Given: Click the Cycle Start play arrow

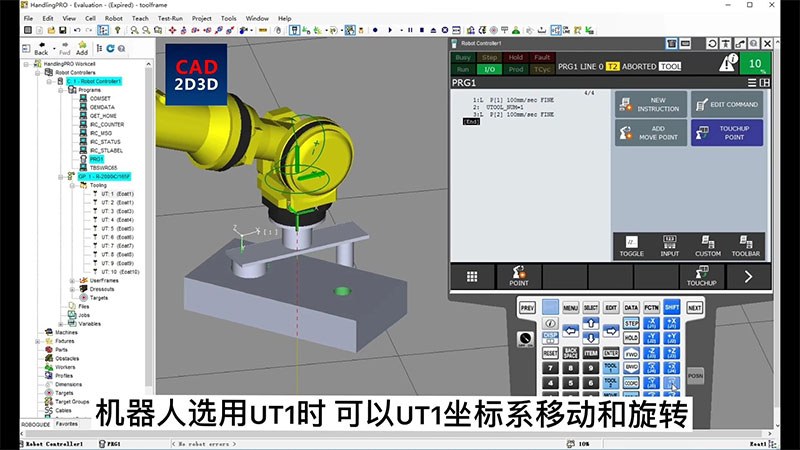Looking at the screenshot, I should (390, 31).
